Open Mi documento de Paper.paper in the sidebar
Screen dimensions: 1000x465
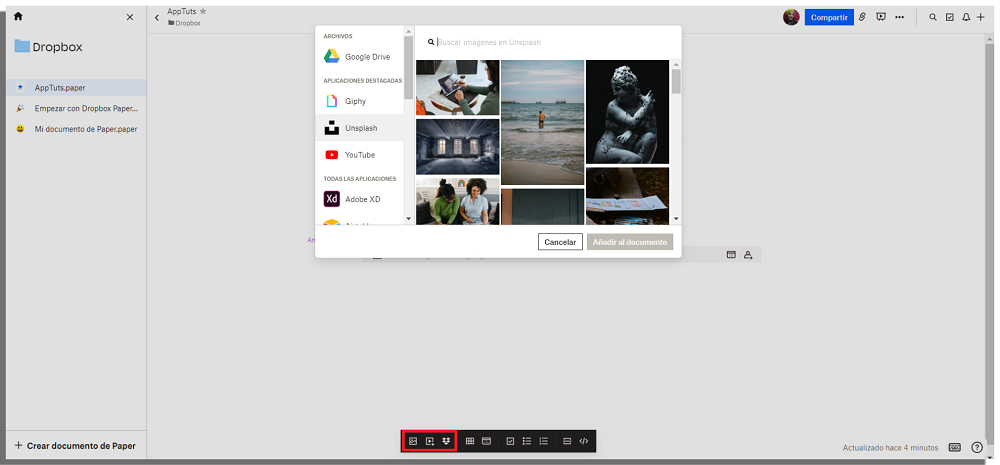[x=77, y=129]
